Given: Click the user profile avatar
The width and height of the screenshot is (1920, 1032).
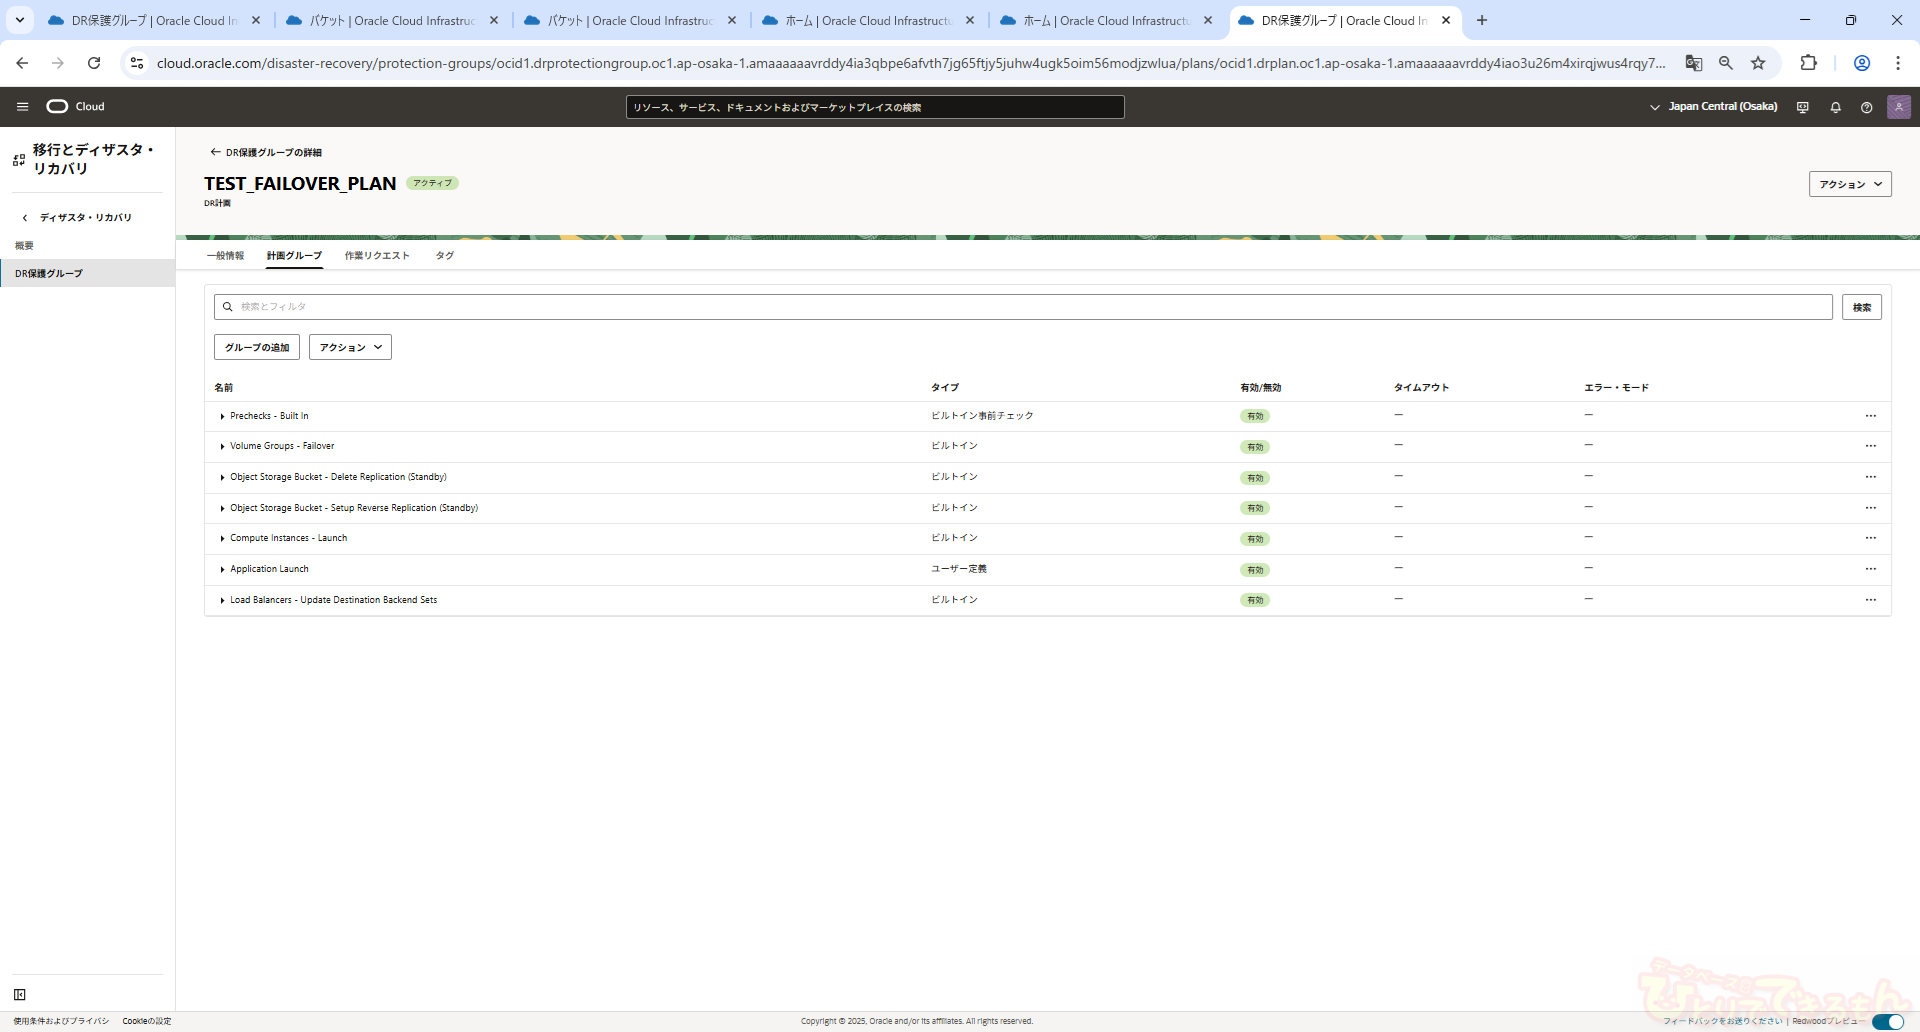Looking at the screenshot, I should [1898, 107].
